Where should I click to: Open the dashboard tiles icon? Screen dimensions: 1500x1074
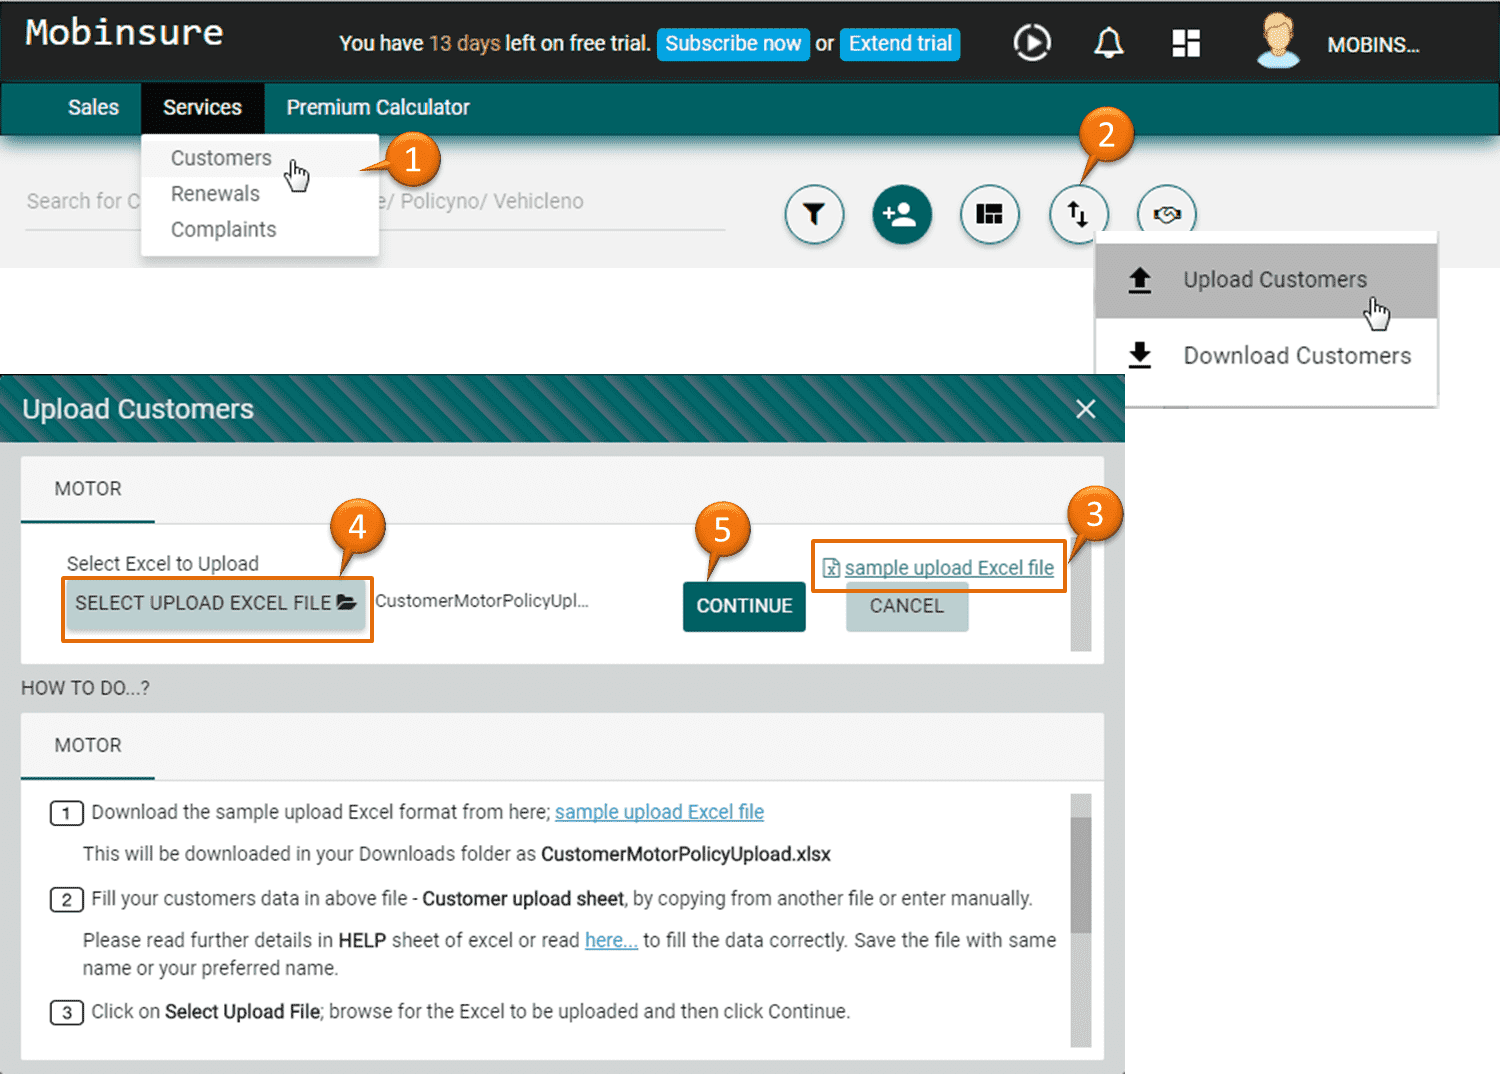click(x=1186, y=43)
